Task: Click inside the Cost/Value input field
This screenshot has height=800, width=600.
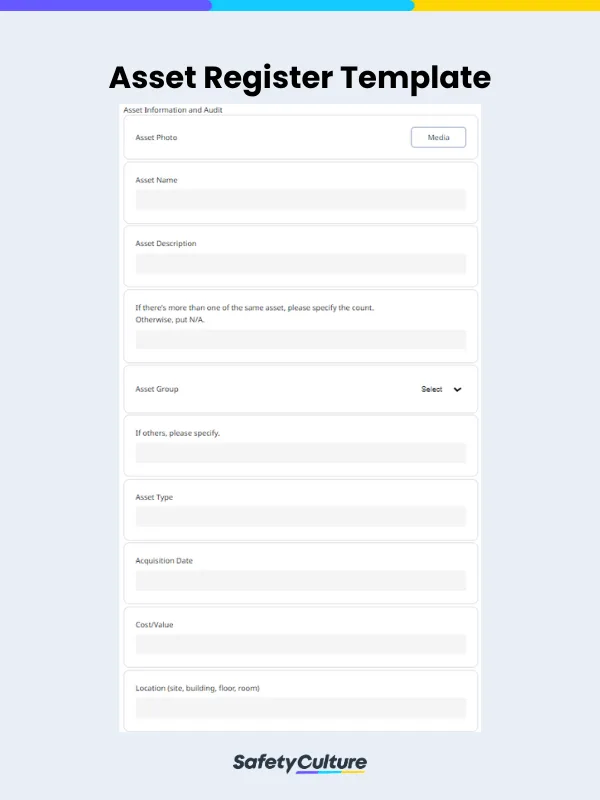Action: click(x=300, y=644)
